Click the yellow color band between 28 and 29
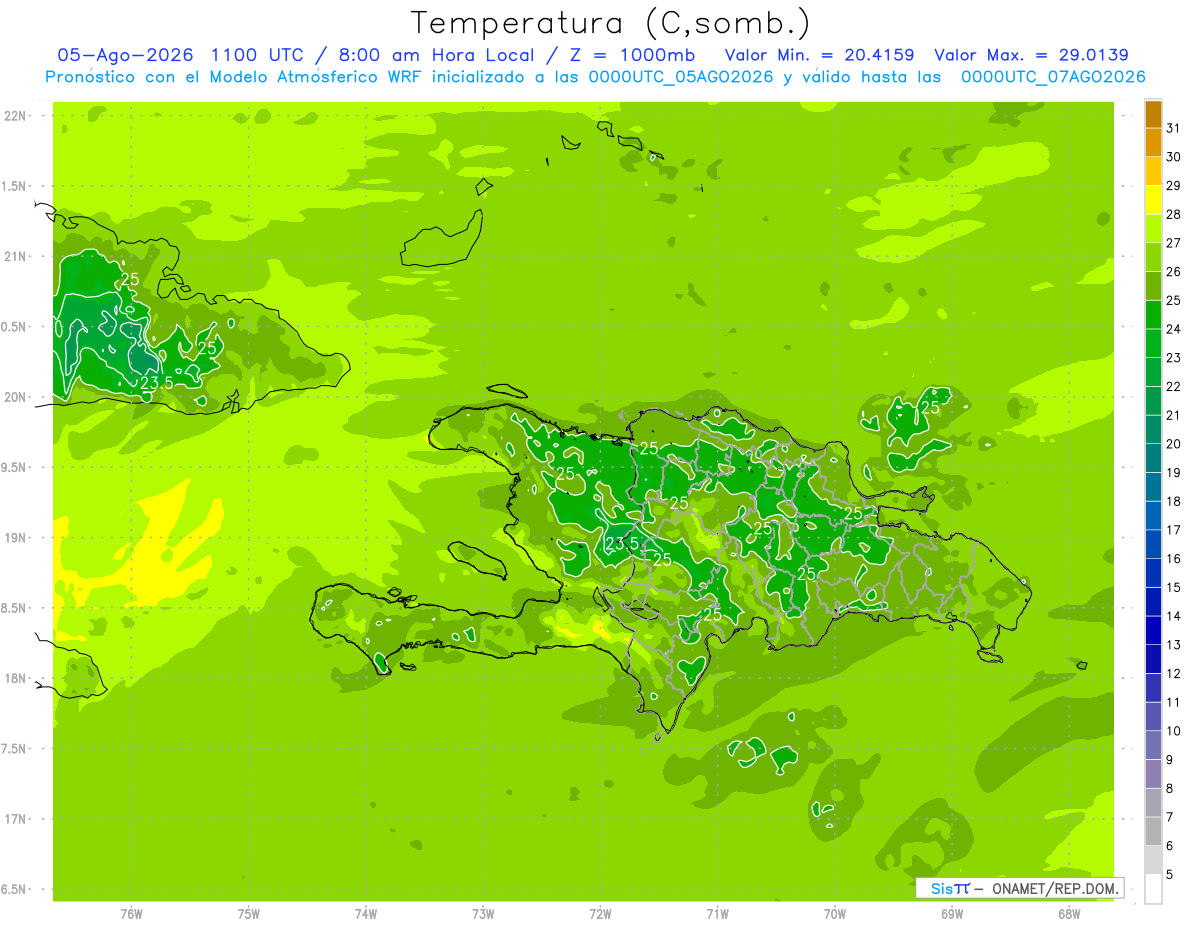Screen dimensions: 1200x927 pyautogui.click(x=1153, y=200)
